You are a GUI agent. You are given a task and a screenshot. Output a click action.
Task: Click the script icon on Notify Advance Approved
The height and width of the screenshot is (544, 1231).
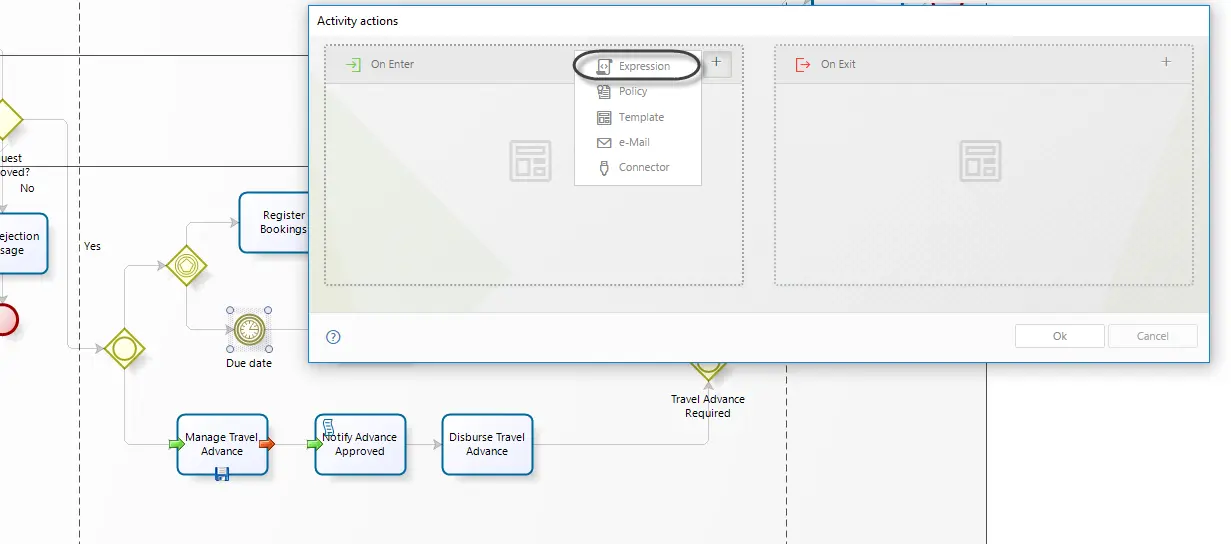328,427
